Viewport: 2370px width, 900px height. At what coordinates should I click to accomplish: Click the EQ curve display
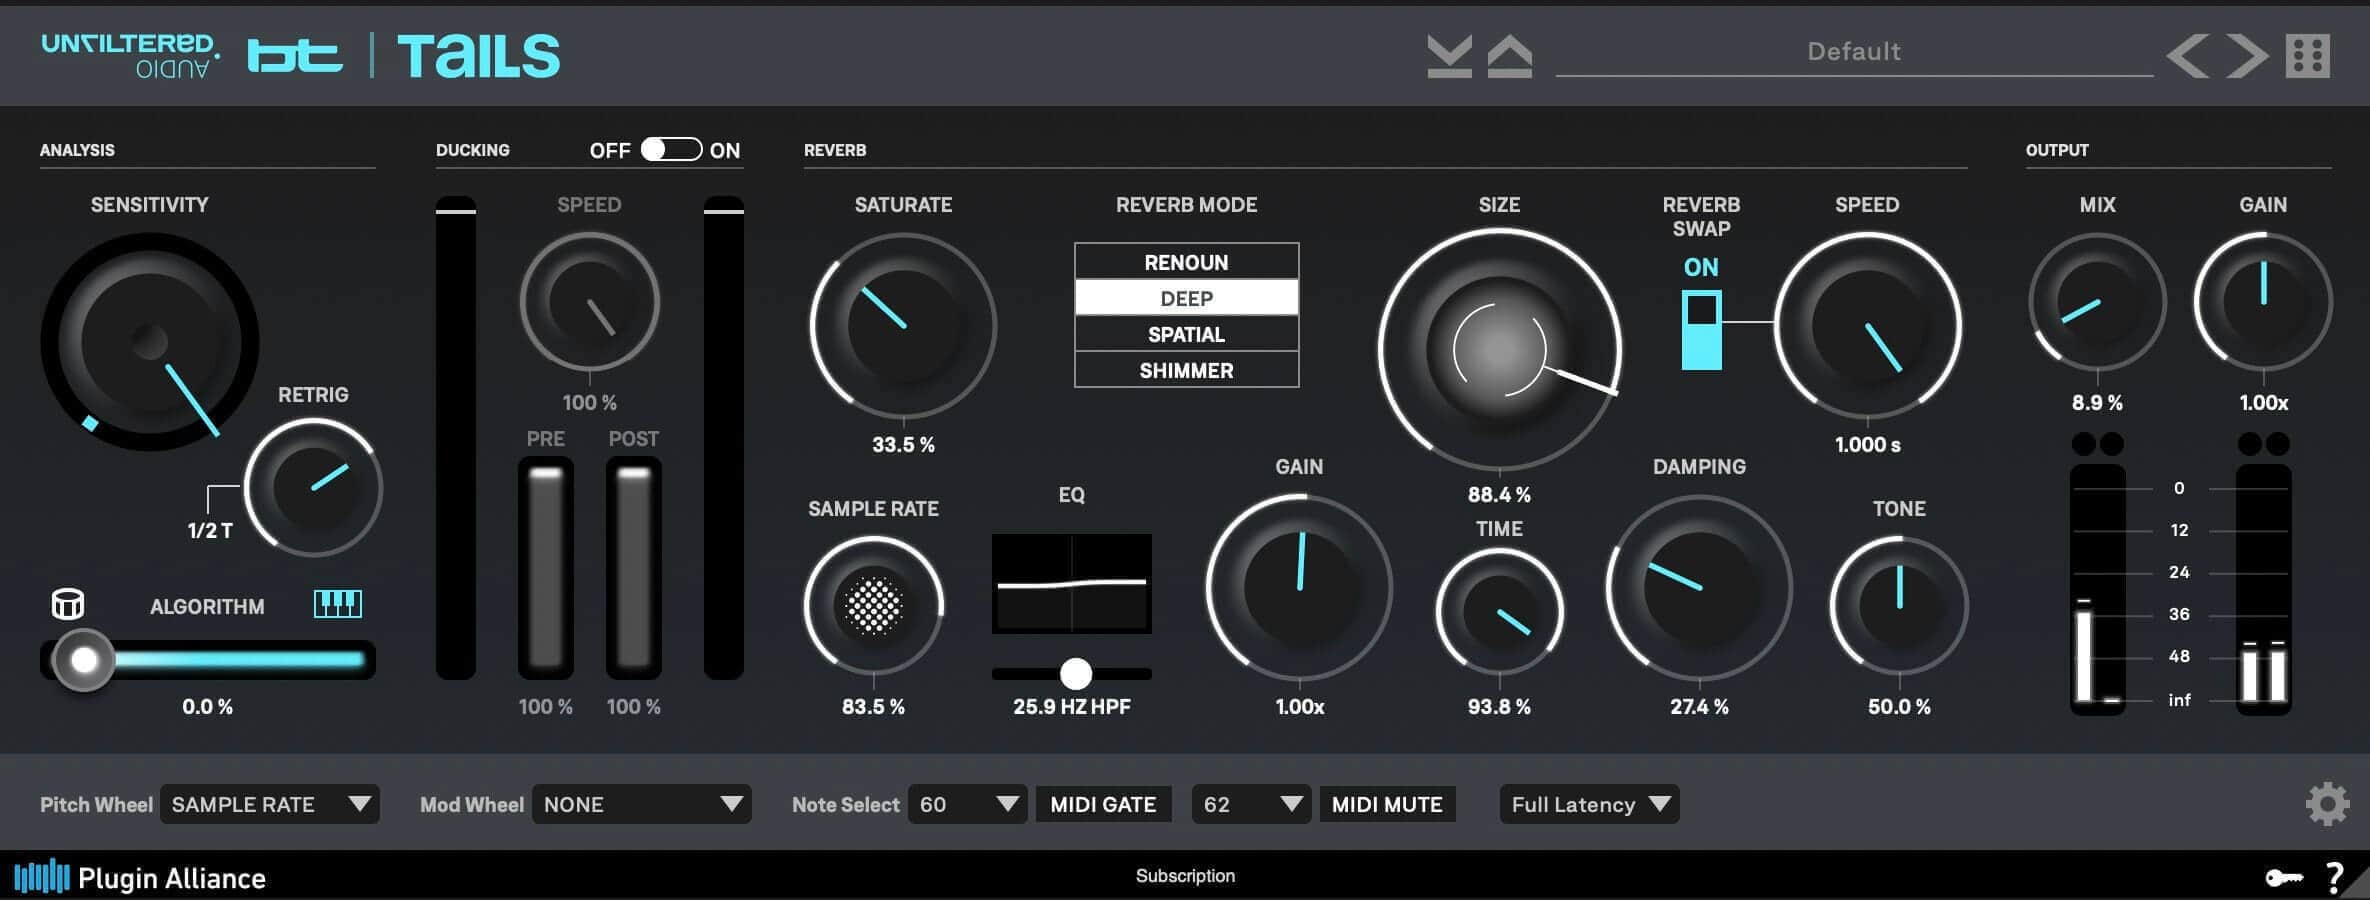click(1071, 583)
